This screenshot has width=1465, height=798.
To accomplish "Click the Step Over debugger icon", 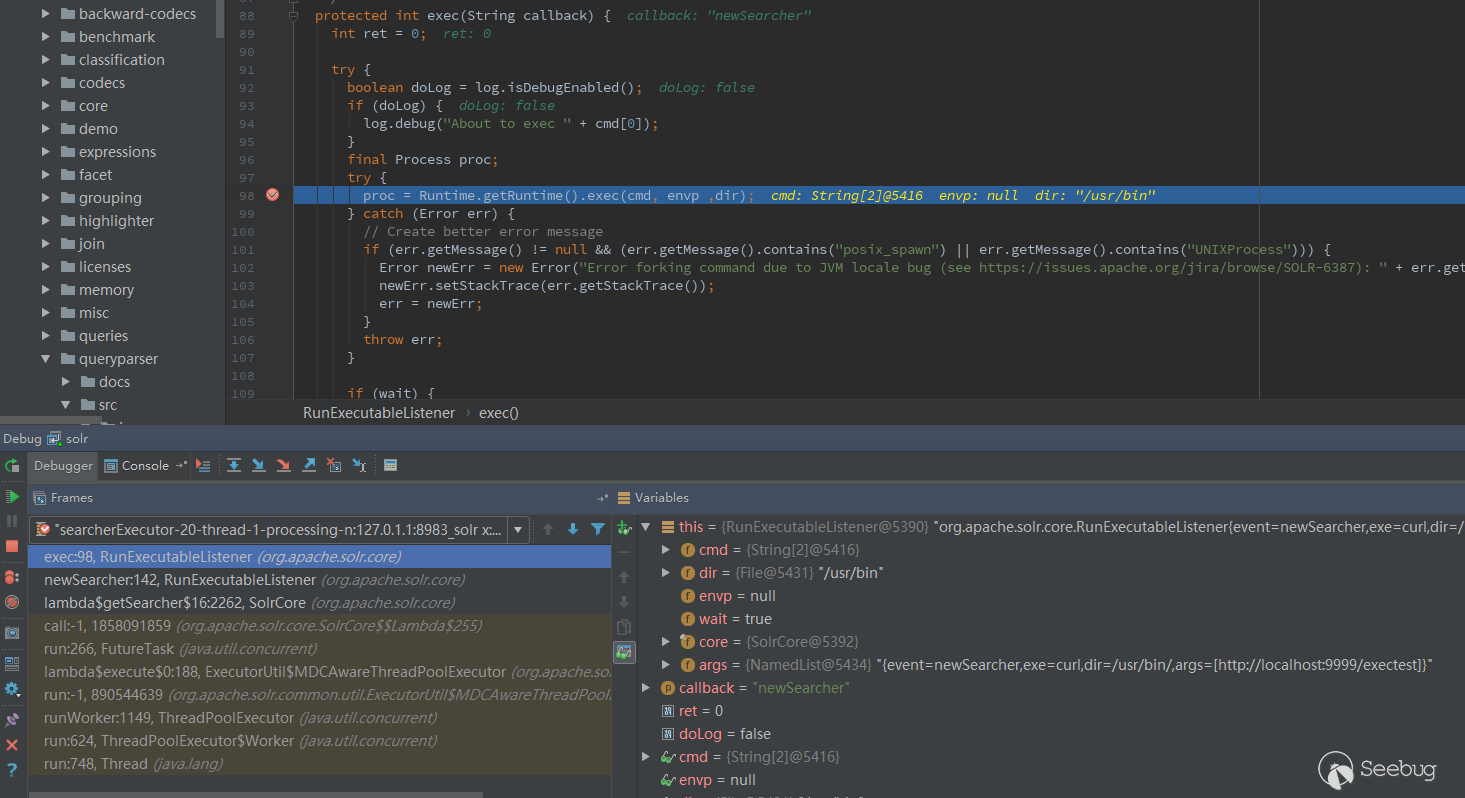I will pyautogui.click(x=234, y=466).
